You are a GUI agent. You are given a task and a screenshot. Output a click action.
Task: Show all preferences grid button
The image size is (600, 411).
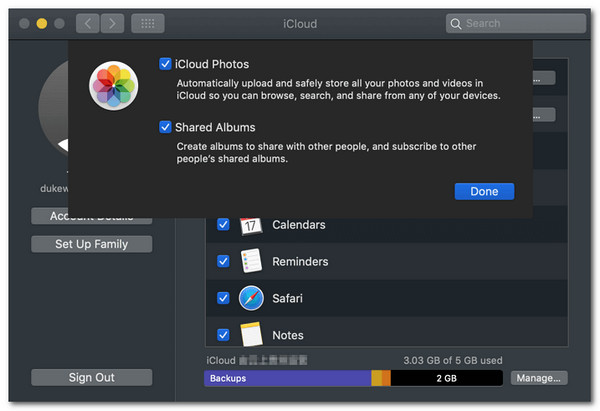[x=148, y=24]
